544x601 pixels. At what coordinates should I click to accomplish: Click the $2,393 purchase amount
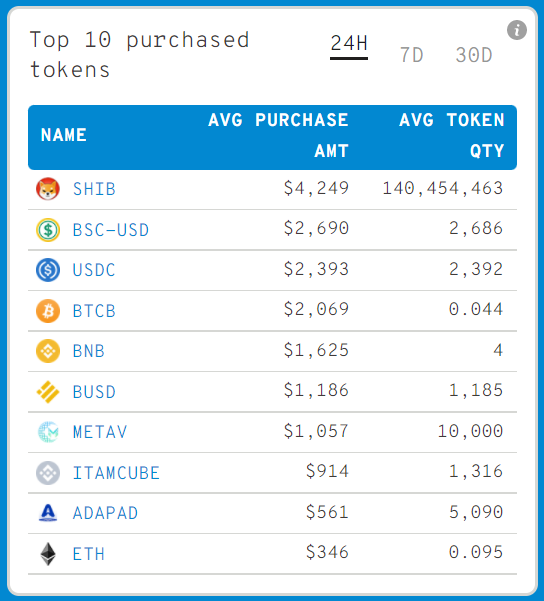(316, 269)
